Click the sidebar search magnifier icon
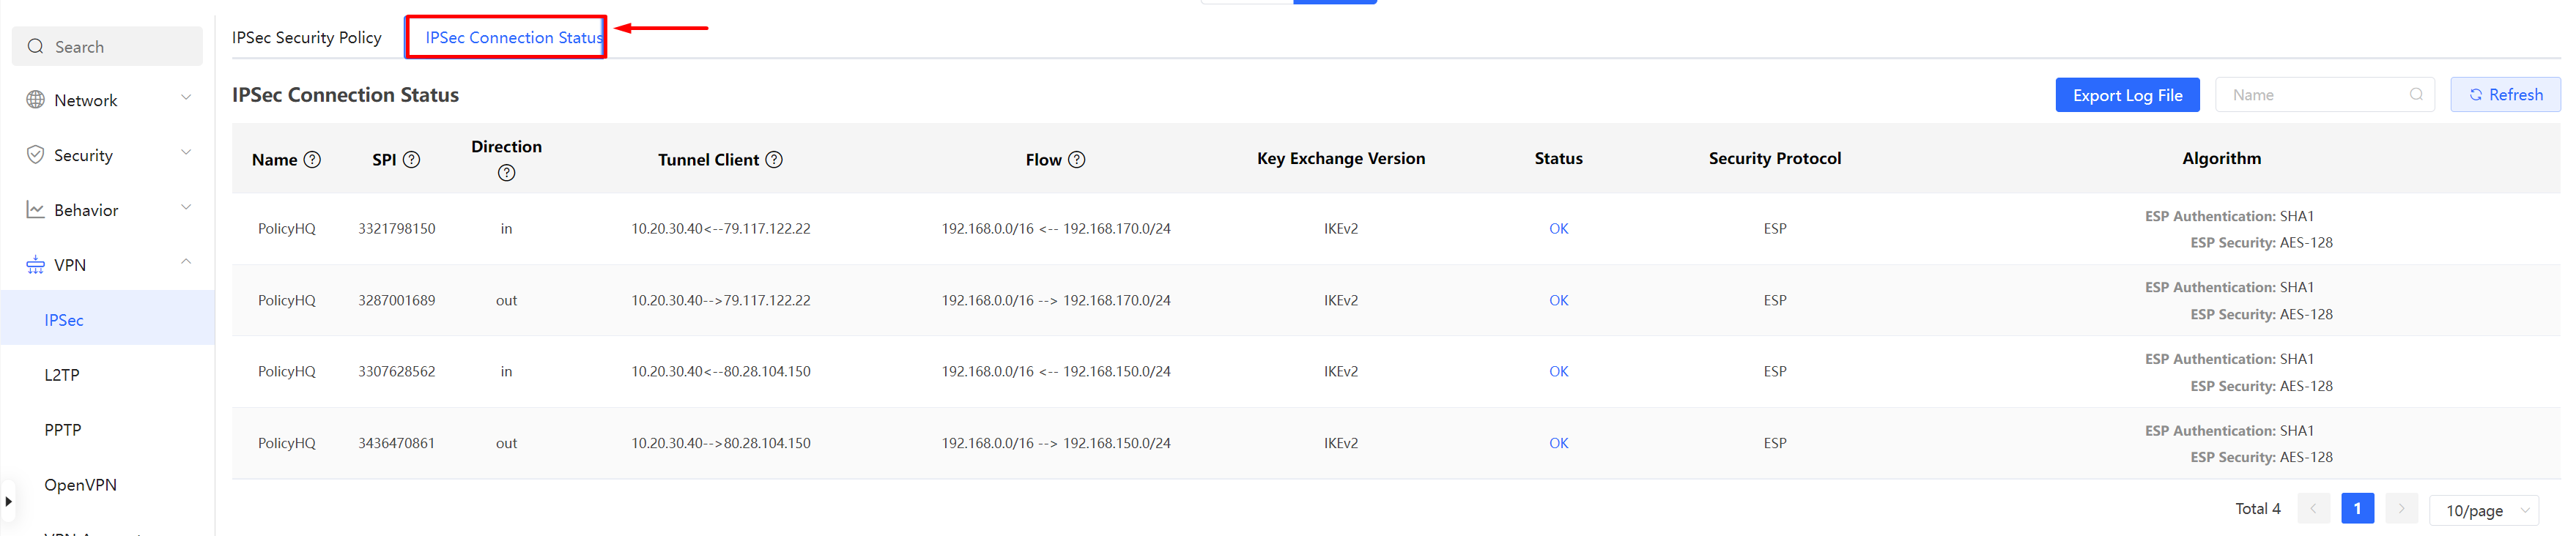This screenshot has height=536, width=2576. coord(36,47)
